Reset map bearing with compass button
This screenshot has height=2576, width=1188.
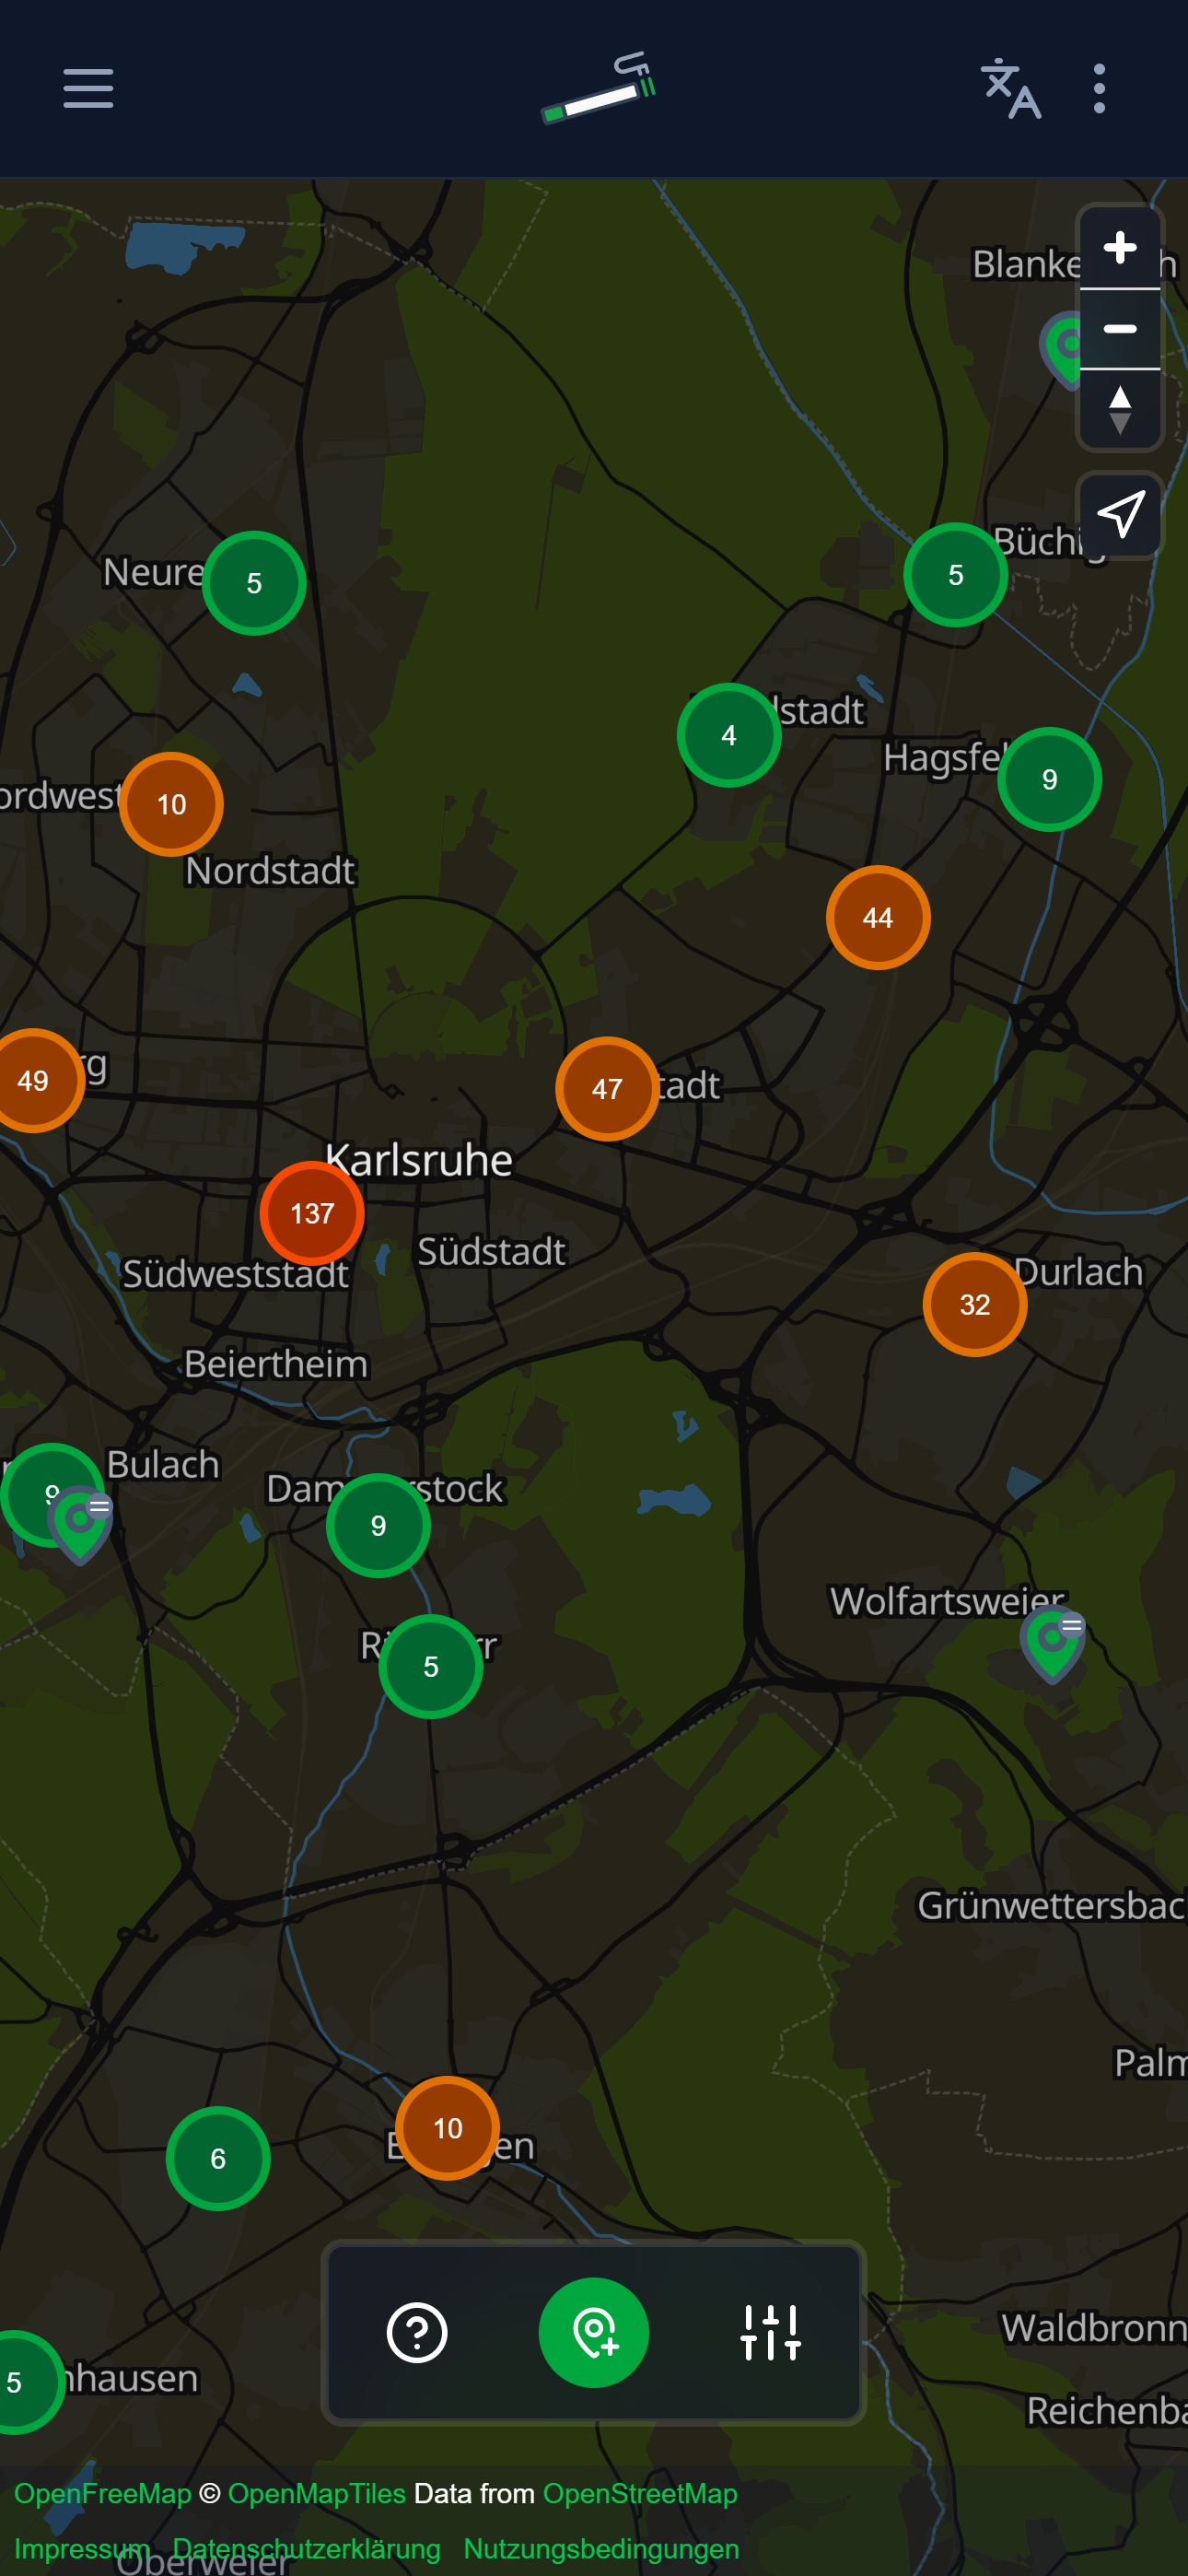click(1120, 410)
